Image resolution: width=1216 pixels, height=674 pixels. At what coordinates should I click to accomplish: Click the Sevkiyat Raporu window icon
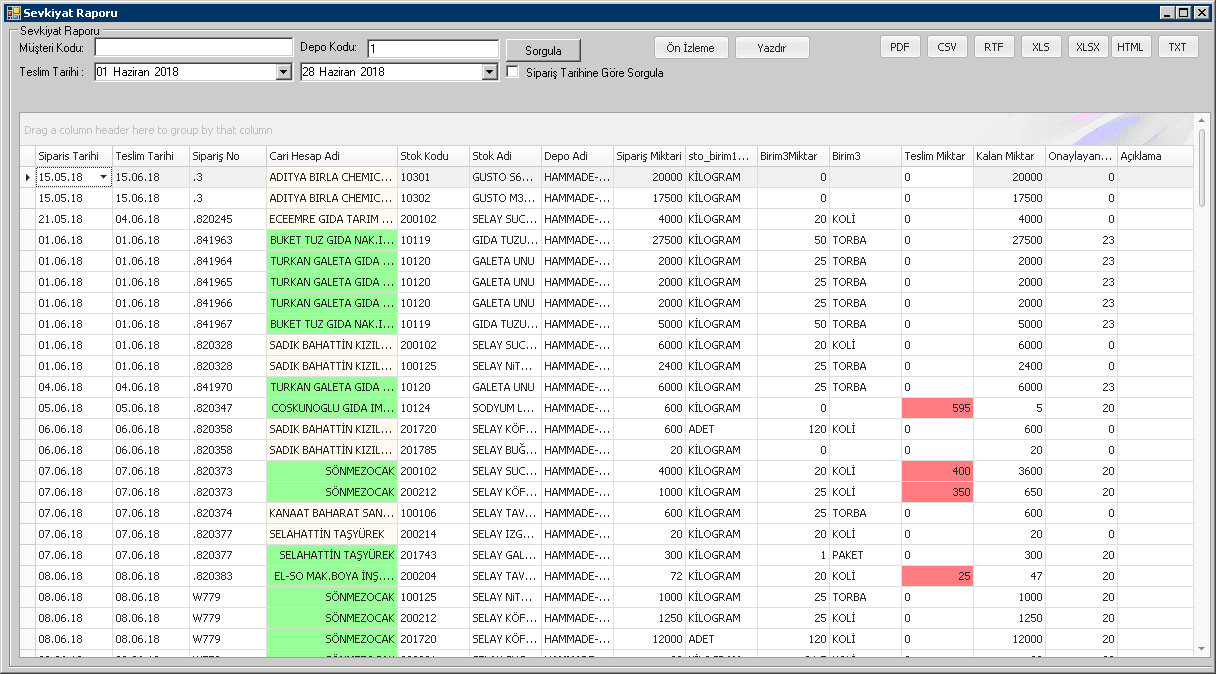tap(13, 13)
